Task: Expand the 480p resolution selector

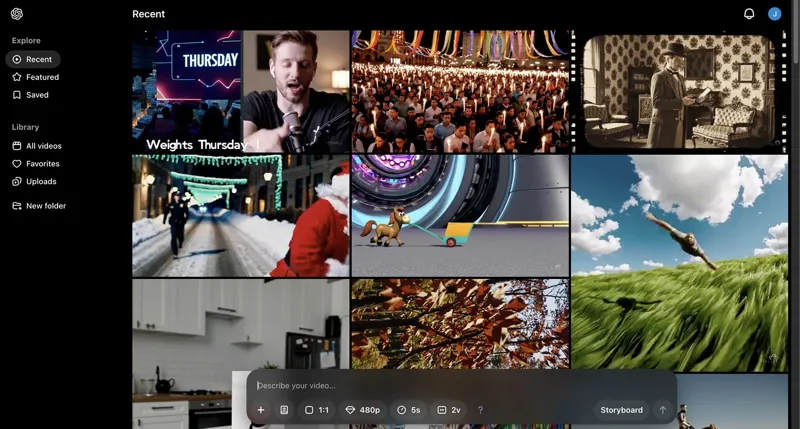Action: coord(362,410)
